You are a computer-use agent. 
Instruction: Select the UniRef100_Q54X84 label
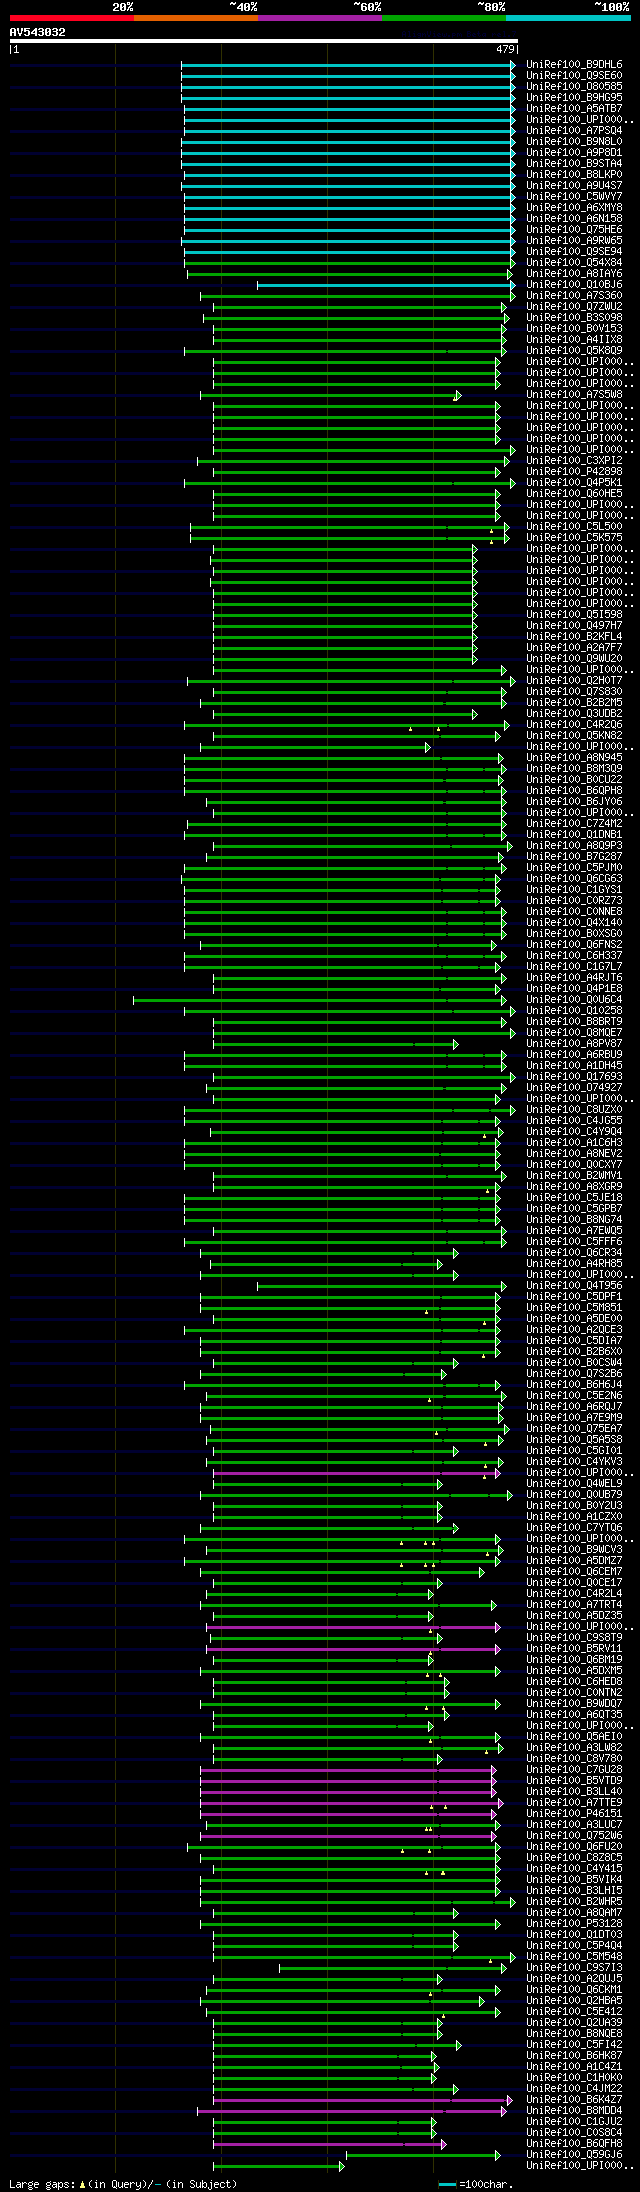(574, 262)
